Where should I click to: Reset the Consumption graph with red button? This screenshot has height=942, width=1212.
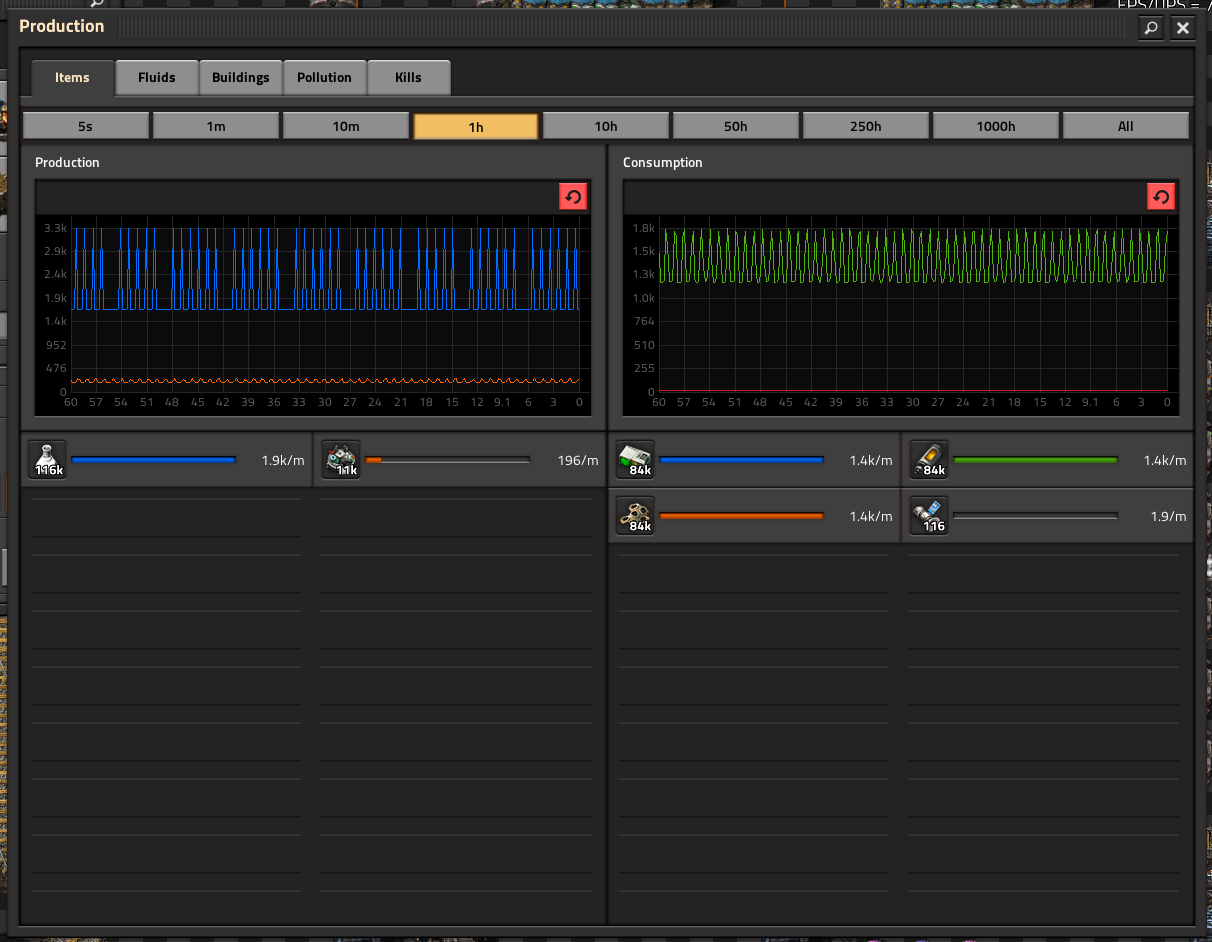(x=1161, y=197)
